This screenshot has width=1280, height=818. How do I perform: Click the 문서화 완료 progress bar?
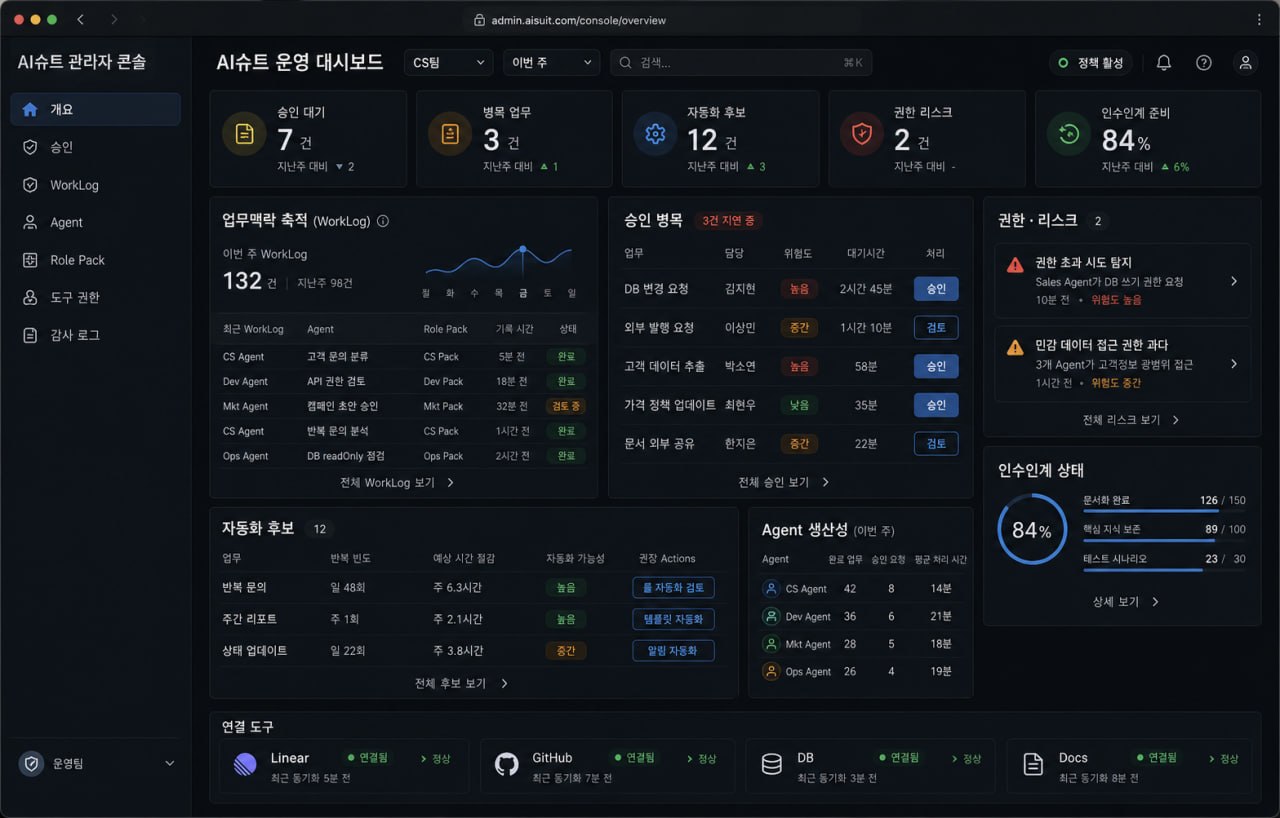[x=1164, y=511]
